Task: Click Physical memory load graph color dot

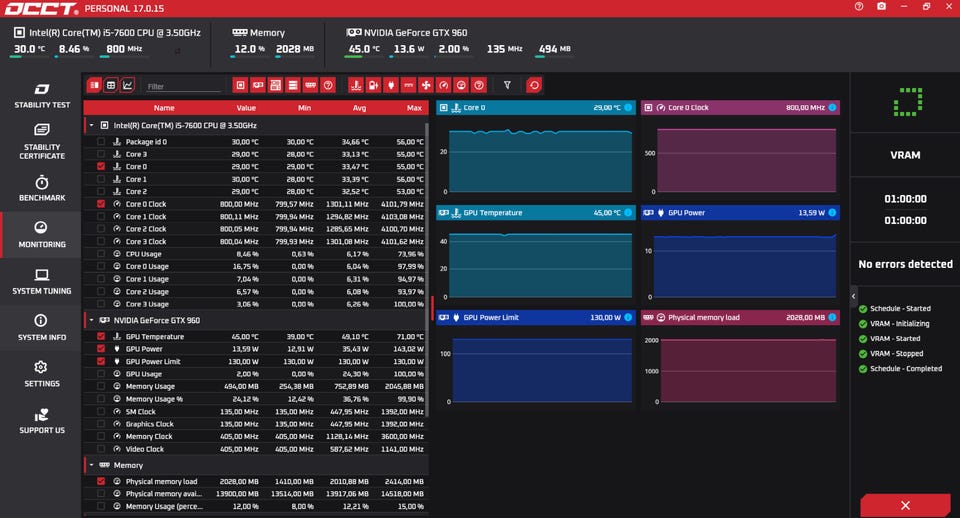Action: [x=832, y=318]
